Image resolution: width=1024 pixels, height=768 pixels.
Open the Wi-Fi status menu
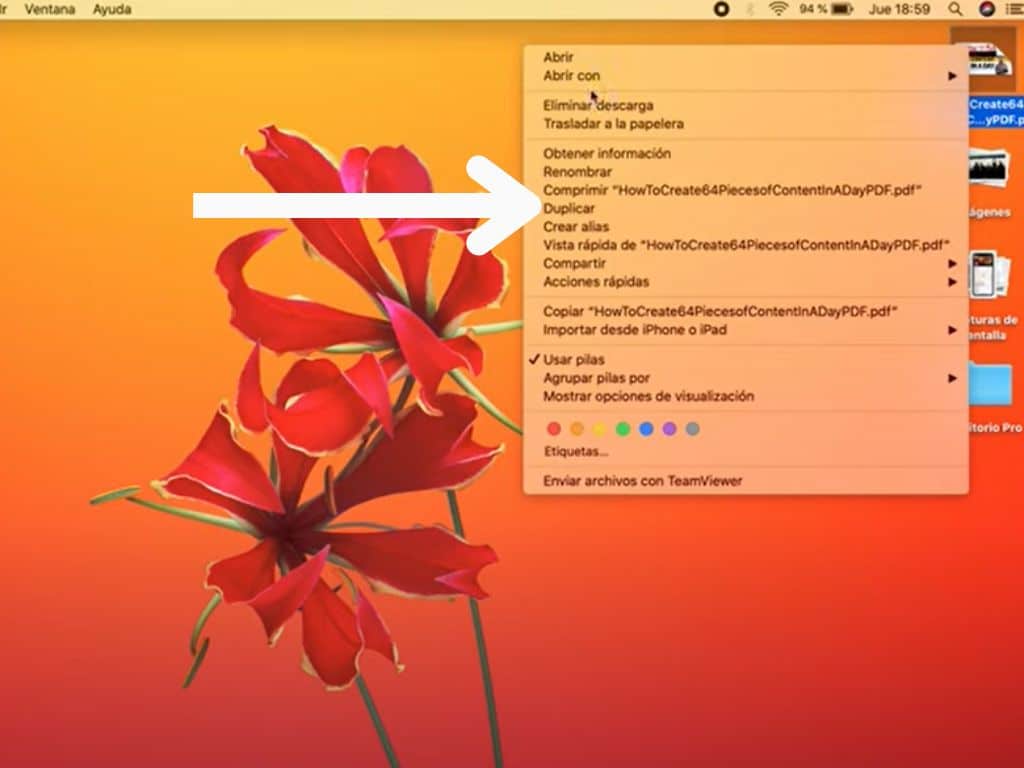click(x=778, y=9)
